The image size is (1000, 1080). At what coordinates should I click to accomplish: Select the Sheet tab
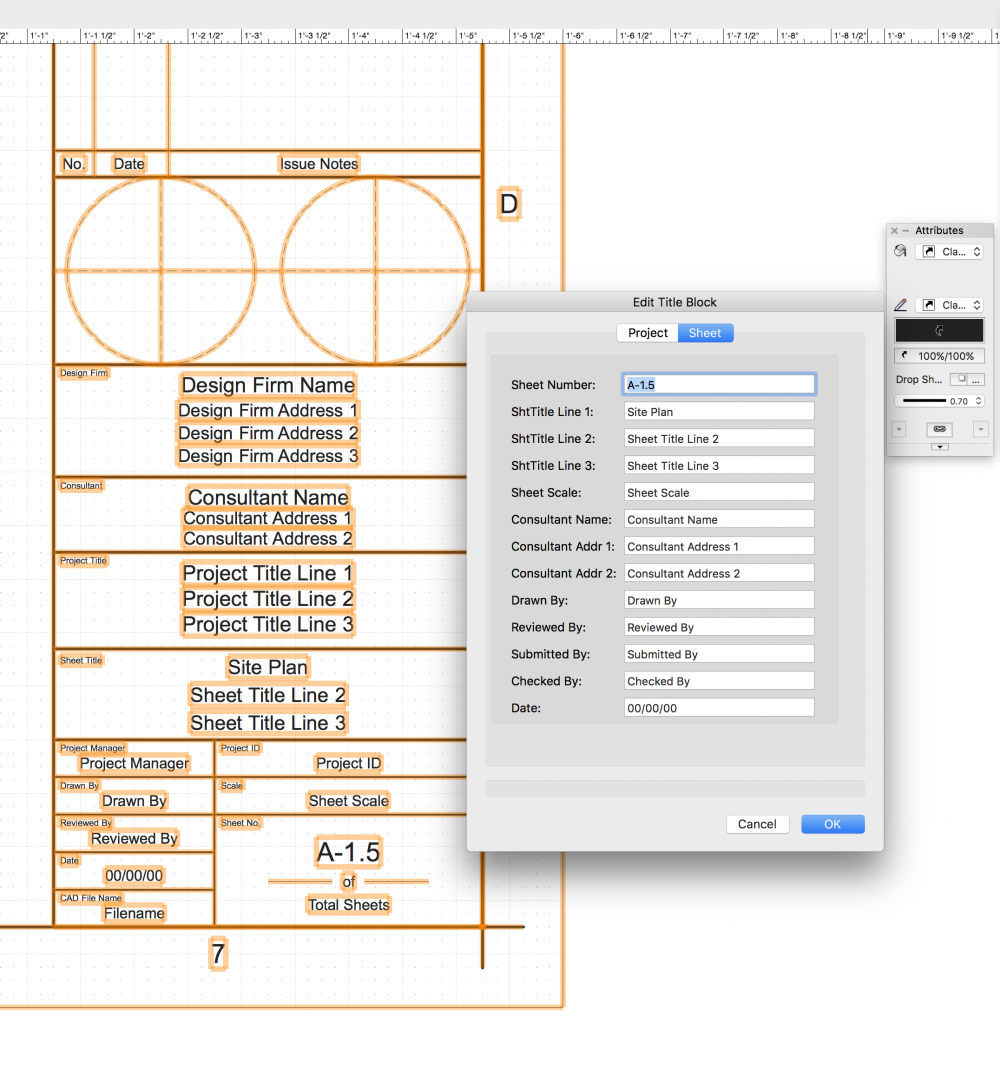705,333
